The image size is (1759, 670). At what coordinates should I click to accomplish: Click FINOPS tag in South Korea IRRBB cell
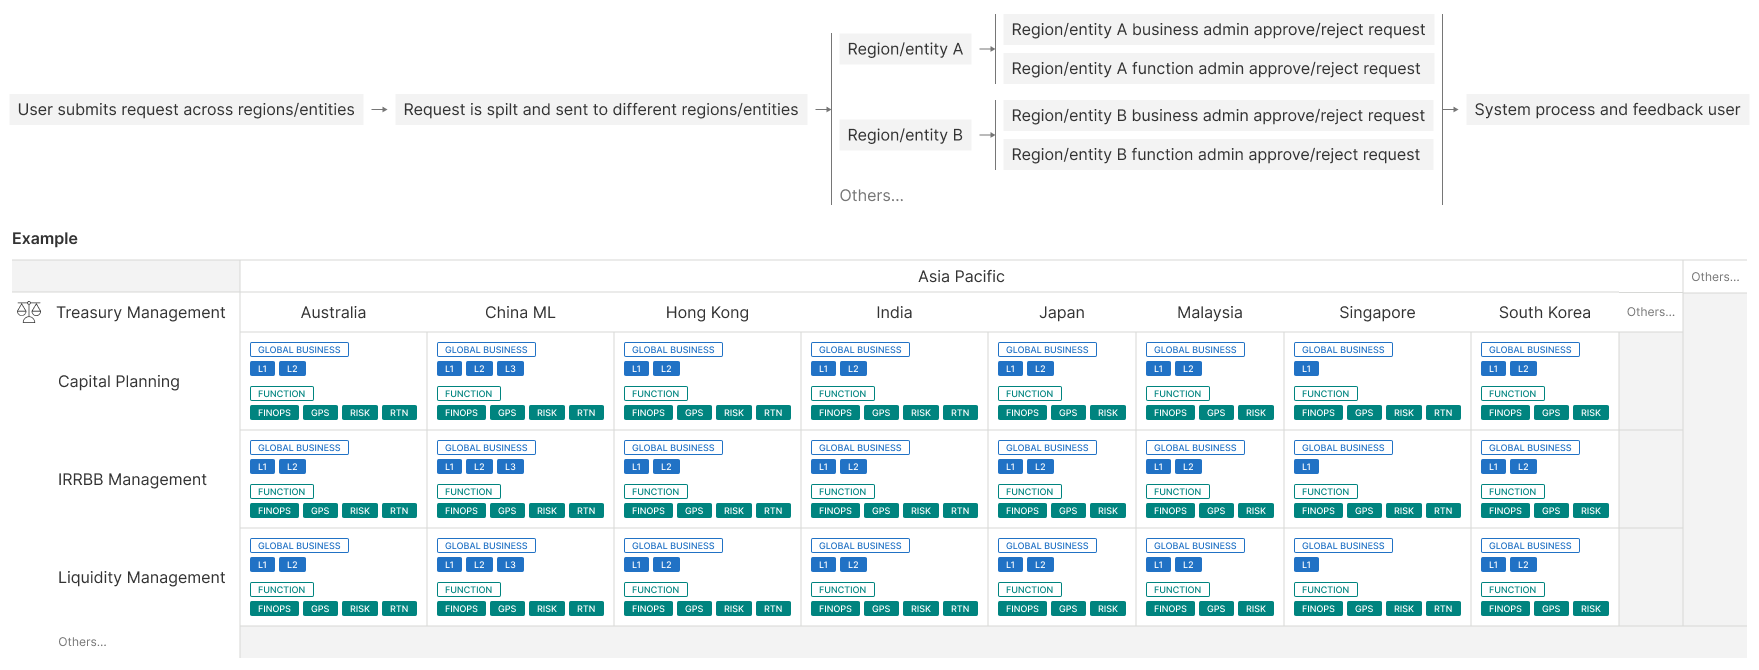(x=1504, y=511)
